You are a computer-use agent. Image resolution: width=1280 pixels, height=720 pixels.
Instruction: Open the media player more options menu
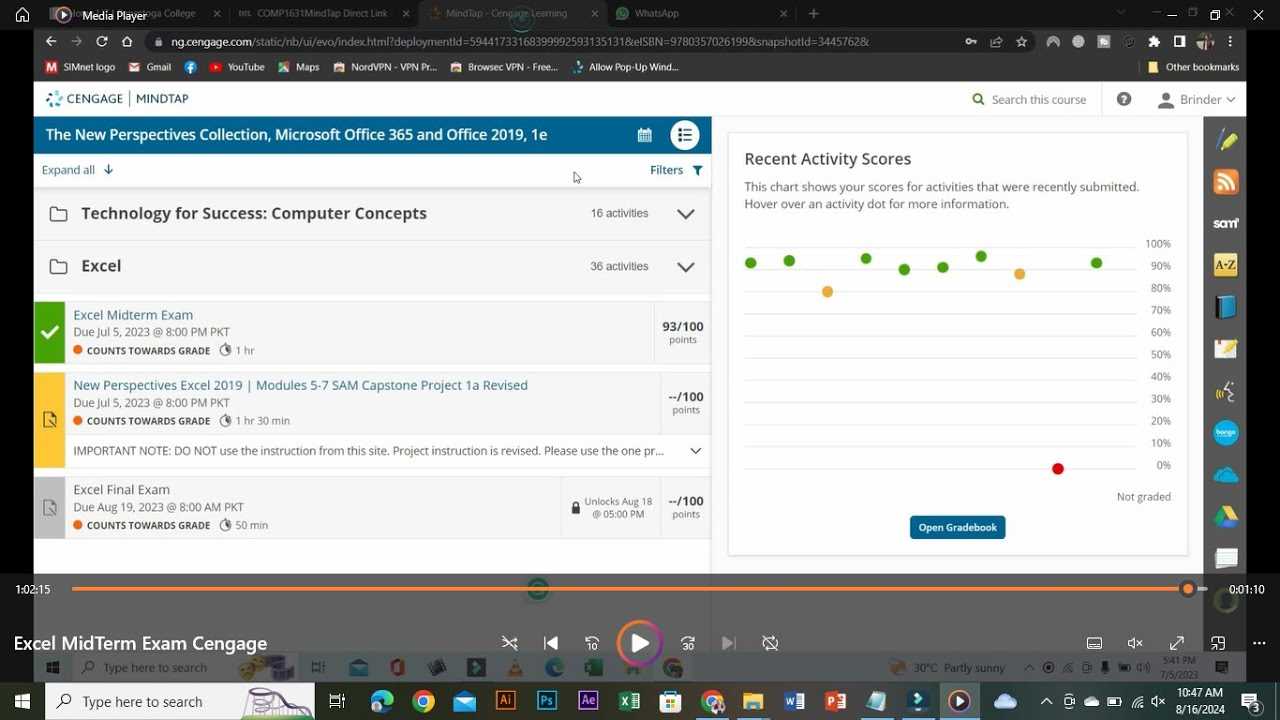[1259, 643]
